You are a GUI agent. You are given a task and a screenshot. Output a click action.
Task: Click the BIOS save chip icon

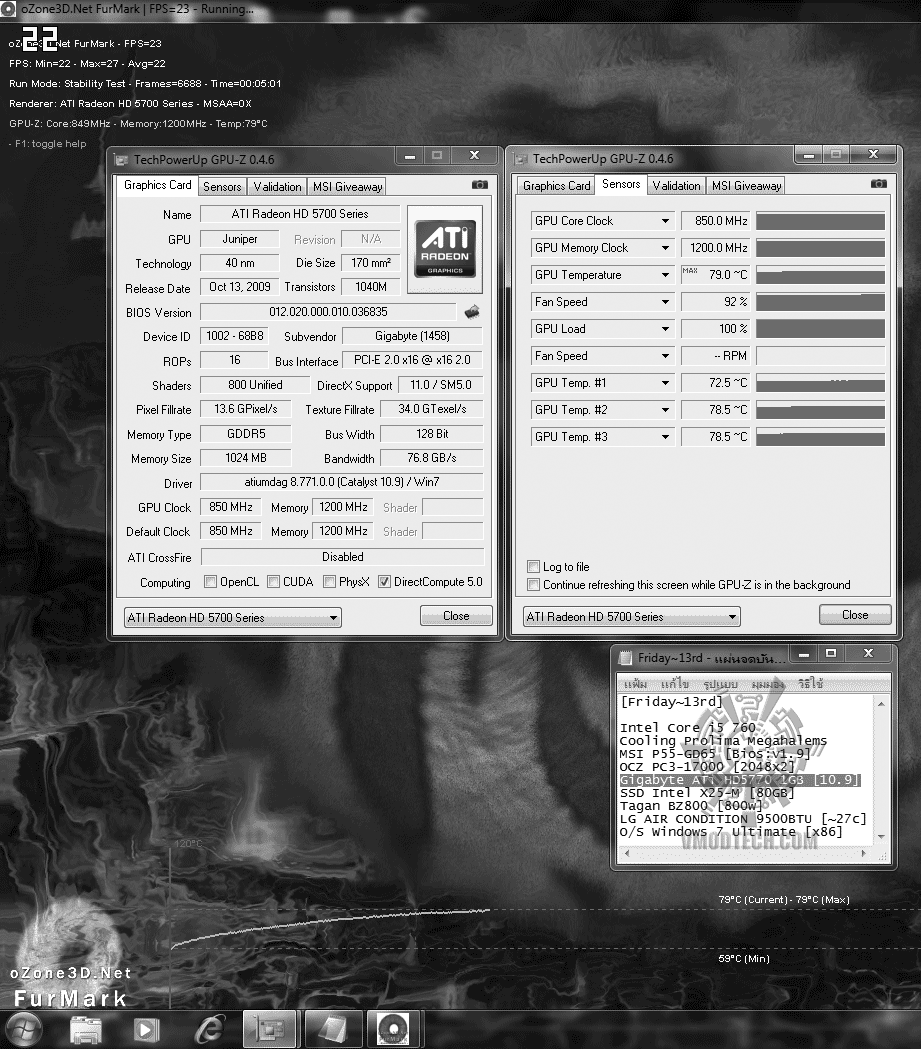[x=472, y=312]
